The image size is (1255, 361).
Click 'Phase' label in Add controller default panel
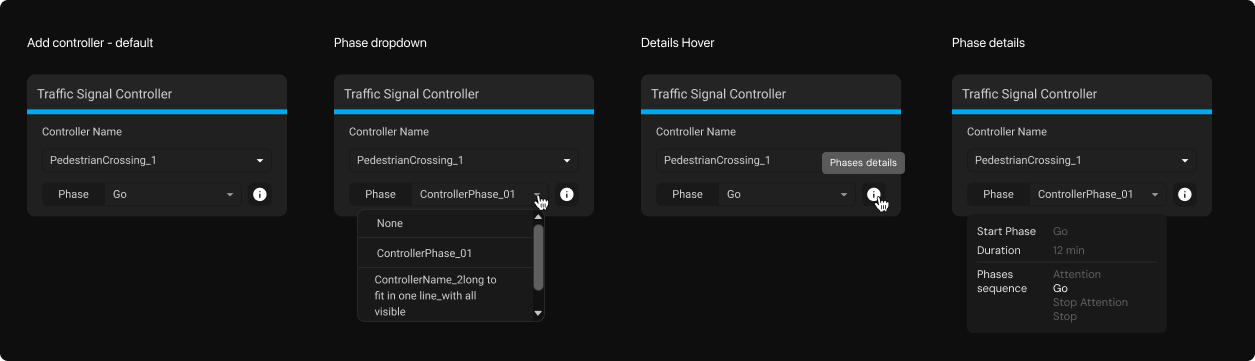click(x=73, y=195)
